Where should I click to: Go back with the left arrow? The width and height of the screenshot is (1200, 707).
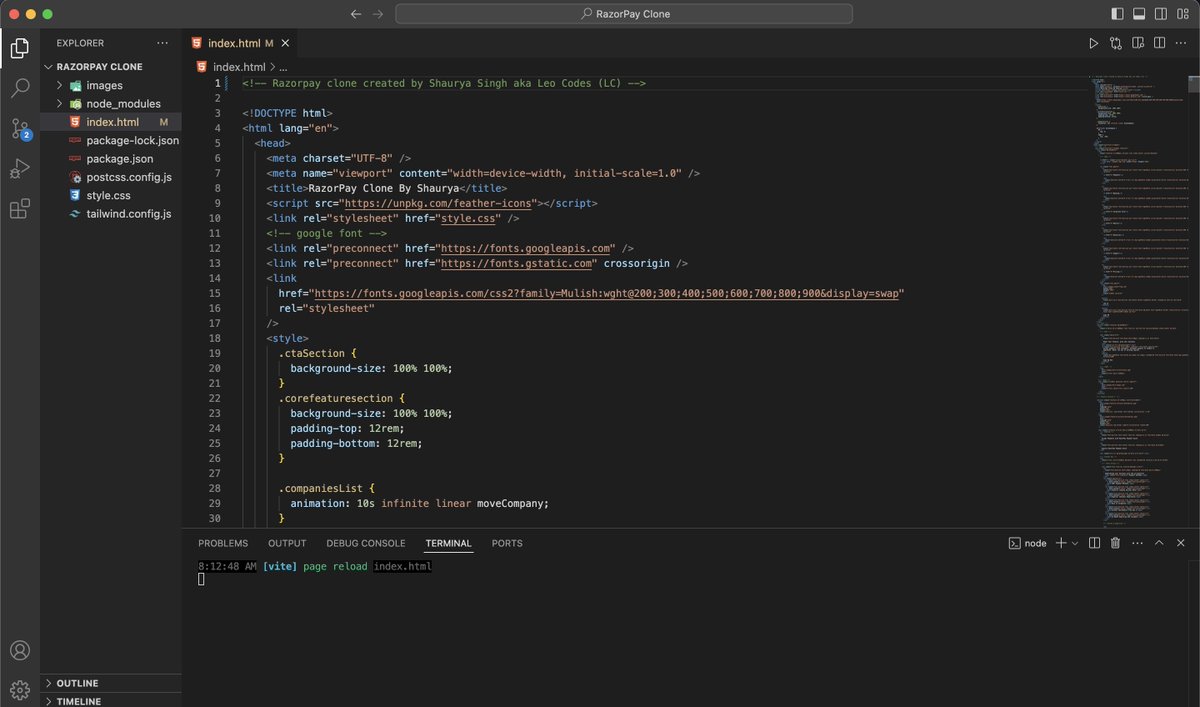(356, 14)
